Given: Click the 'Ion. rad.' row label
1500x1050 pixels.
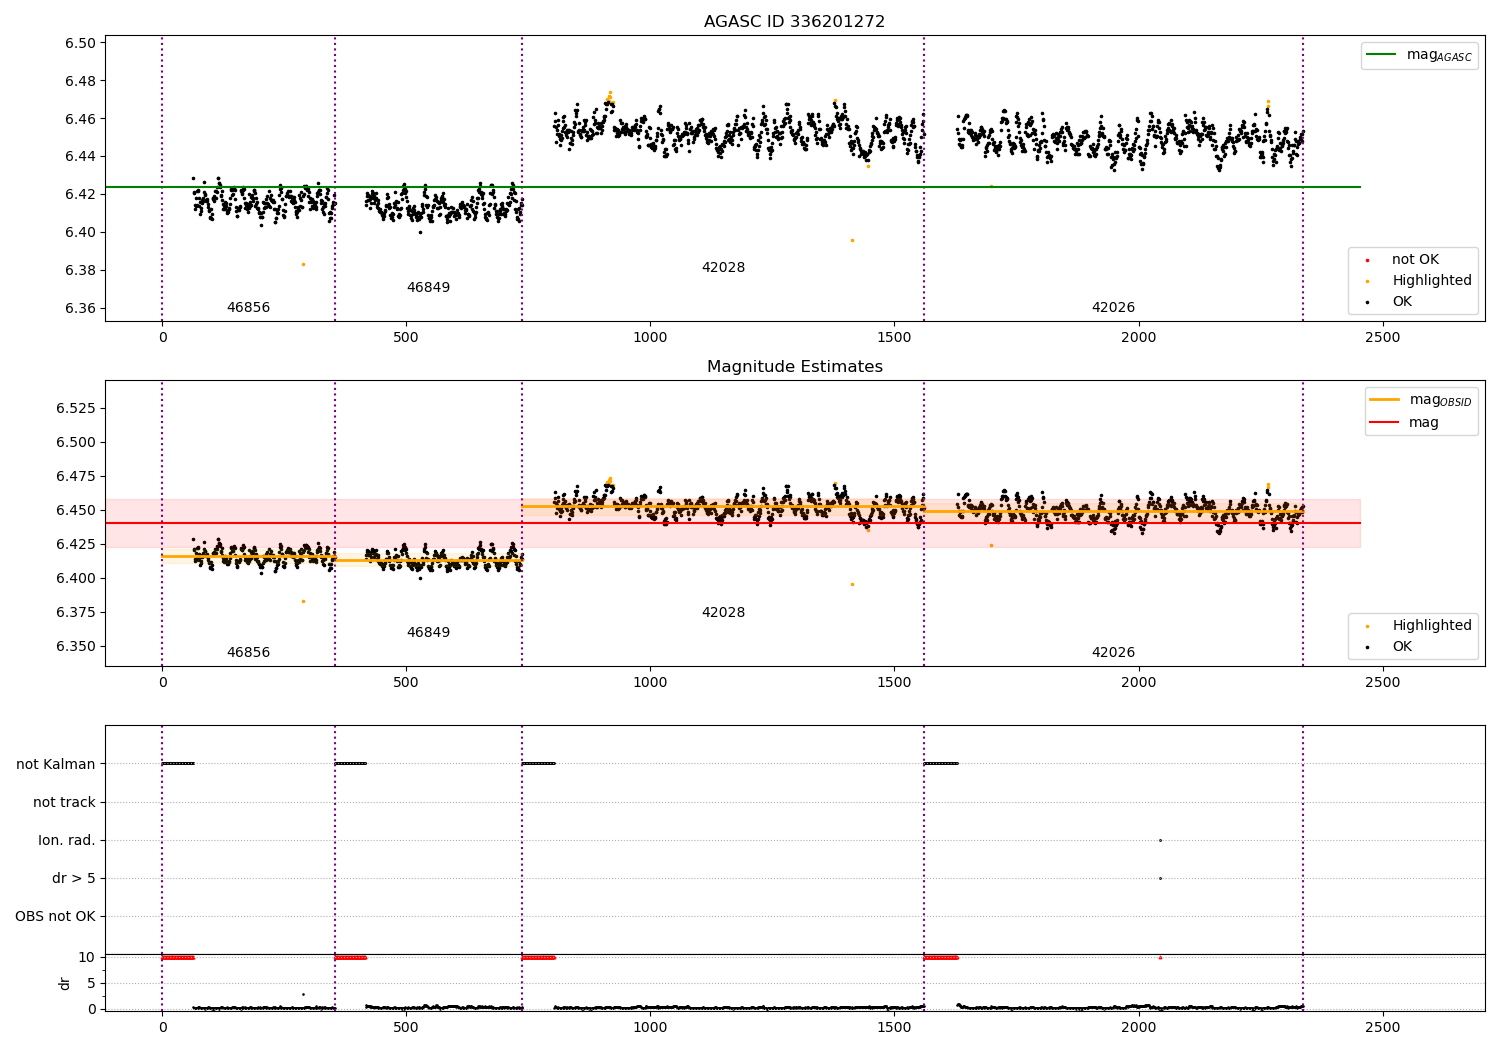Looking at the screenshot, I should (x=67, y=840).
